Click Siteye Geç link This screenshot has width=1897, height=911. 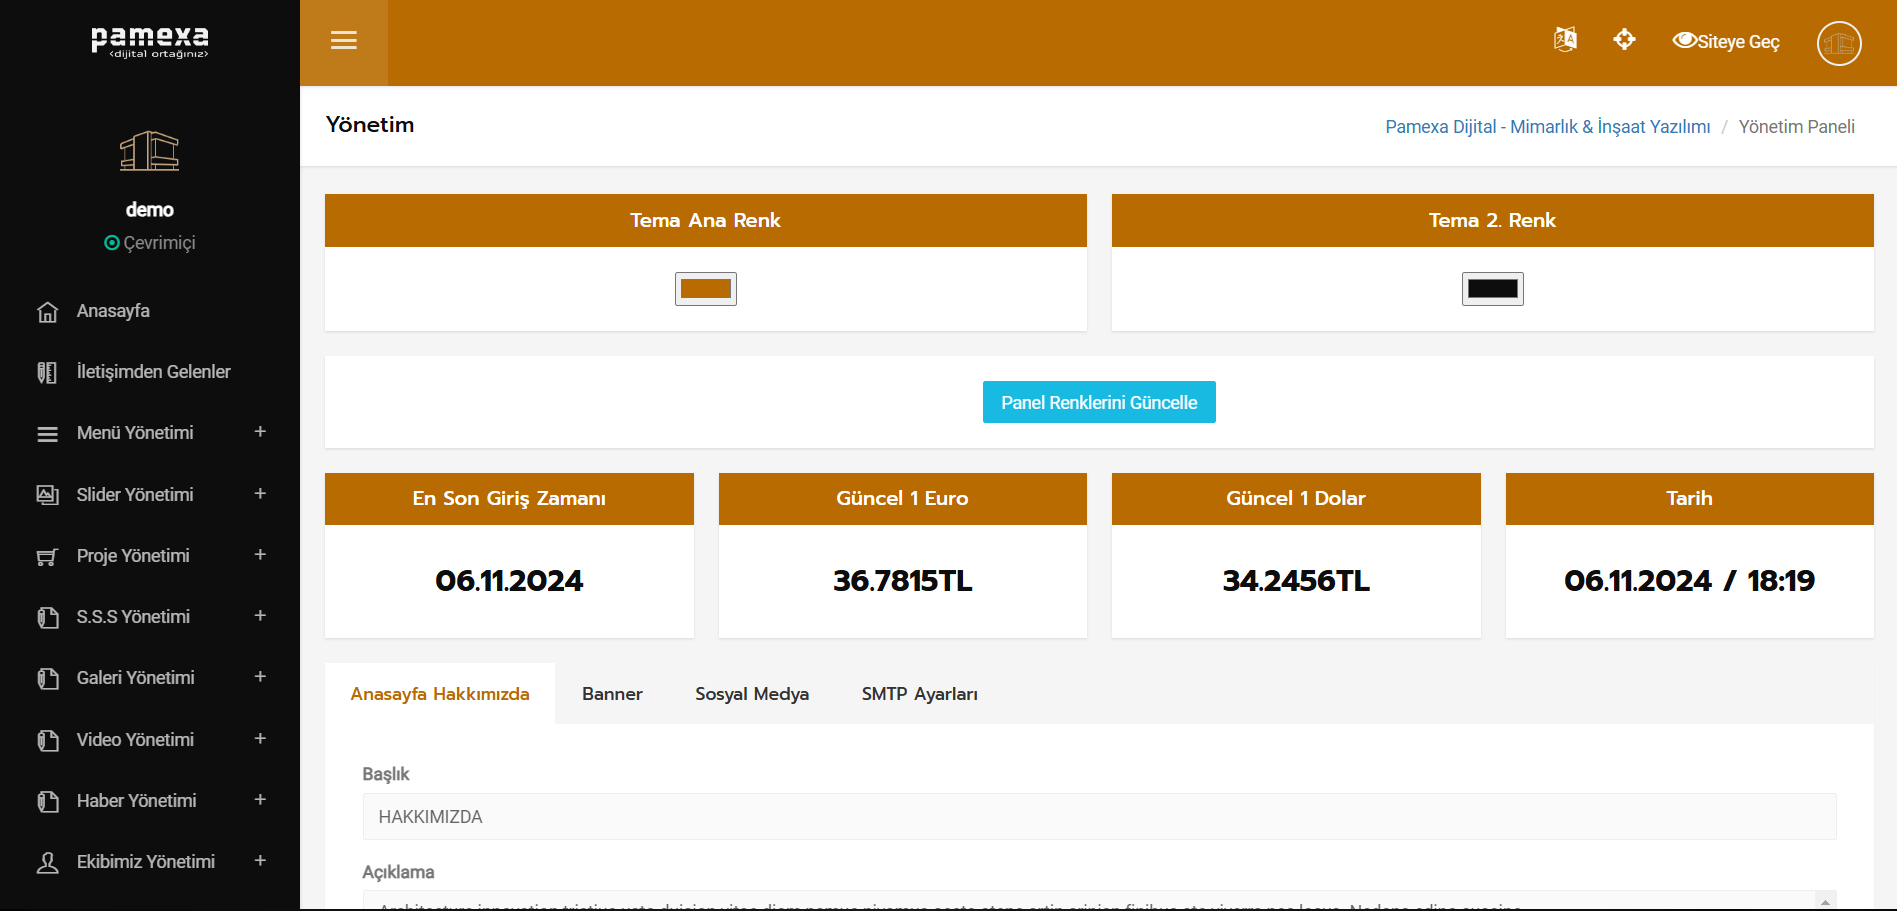pyautogui.click(x=1727, y=41)
